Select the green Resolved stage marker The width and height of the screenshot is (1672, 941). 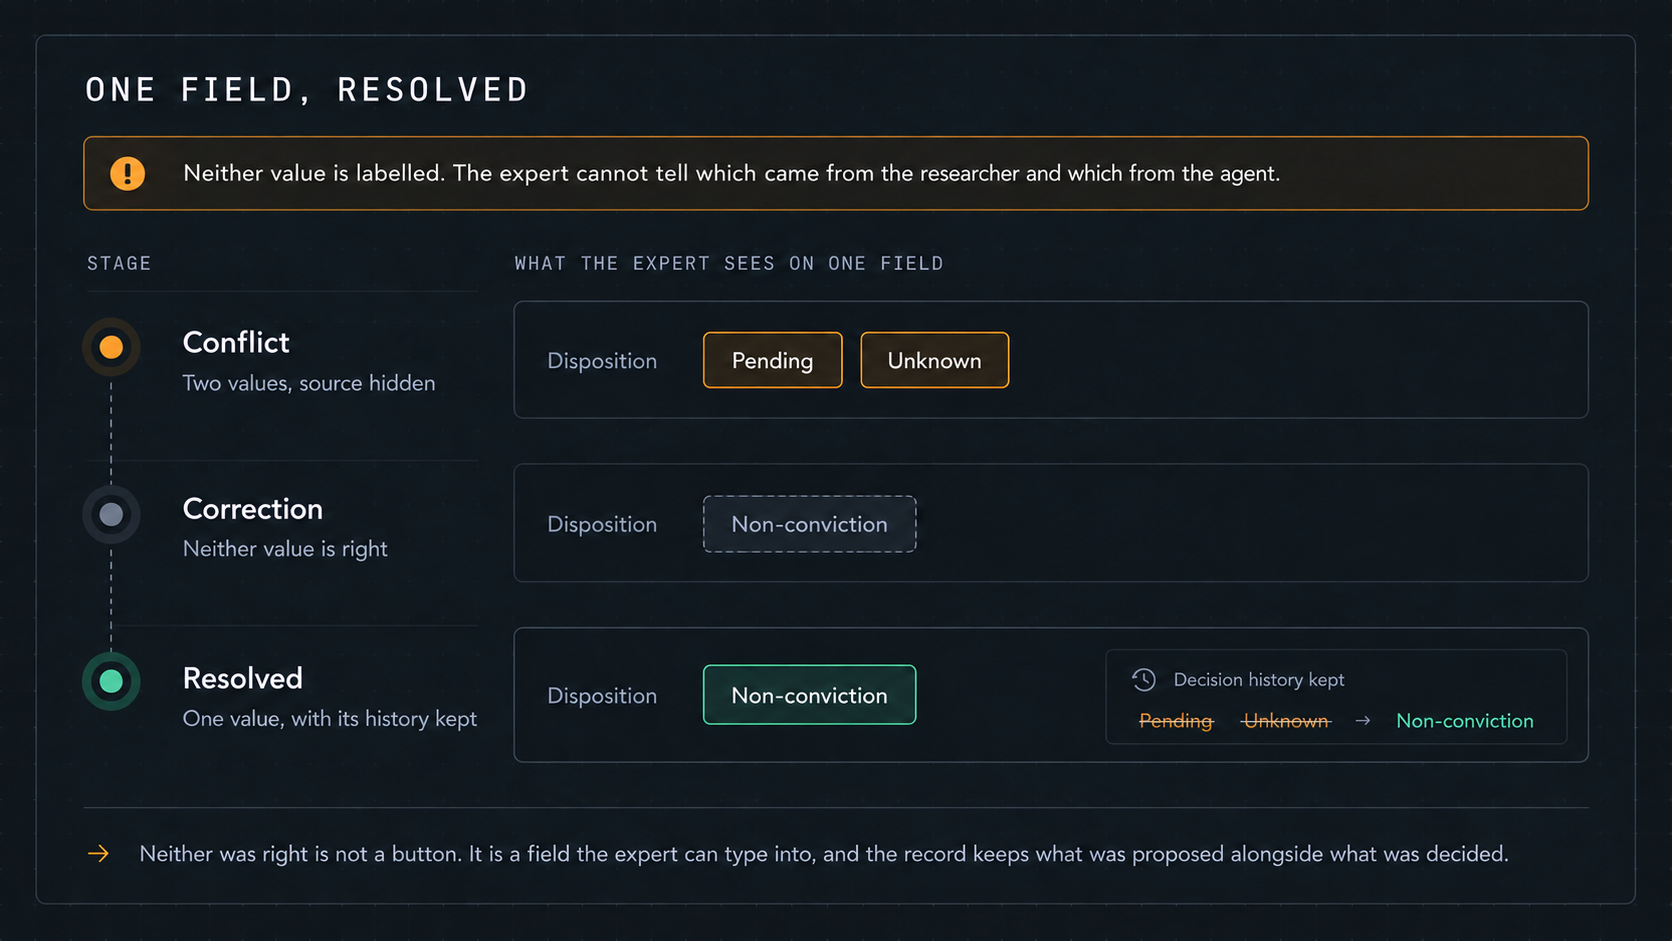point(111,681)
